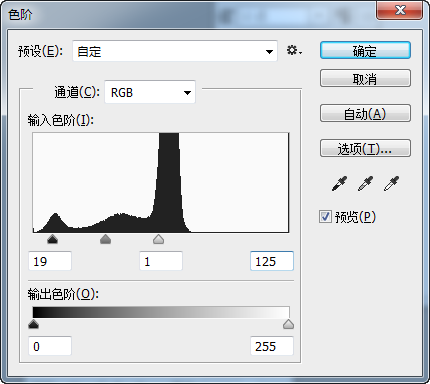Click the 自动(A) auto button
The image size is (430, 384).
coord(365,113)
